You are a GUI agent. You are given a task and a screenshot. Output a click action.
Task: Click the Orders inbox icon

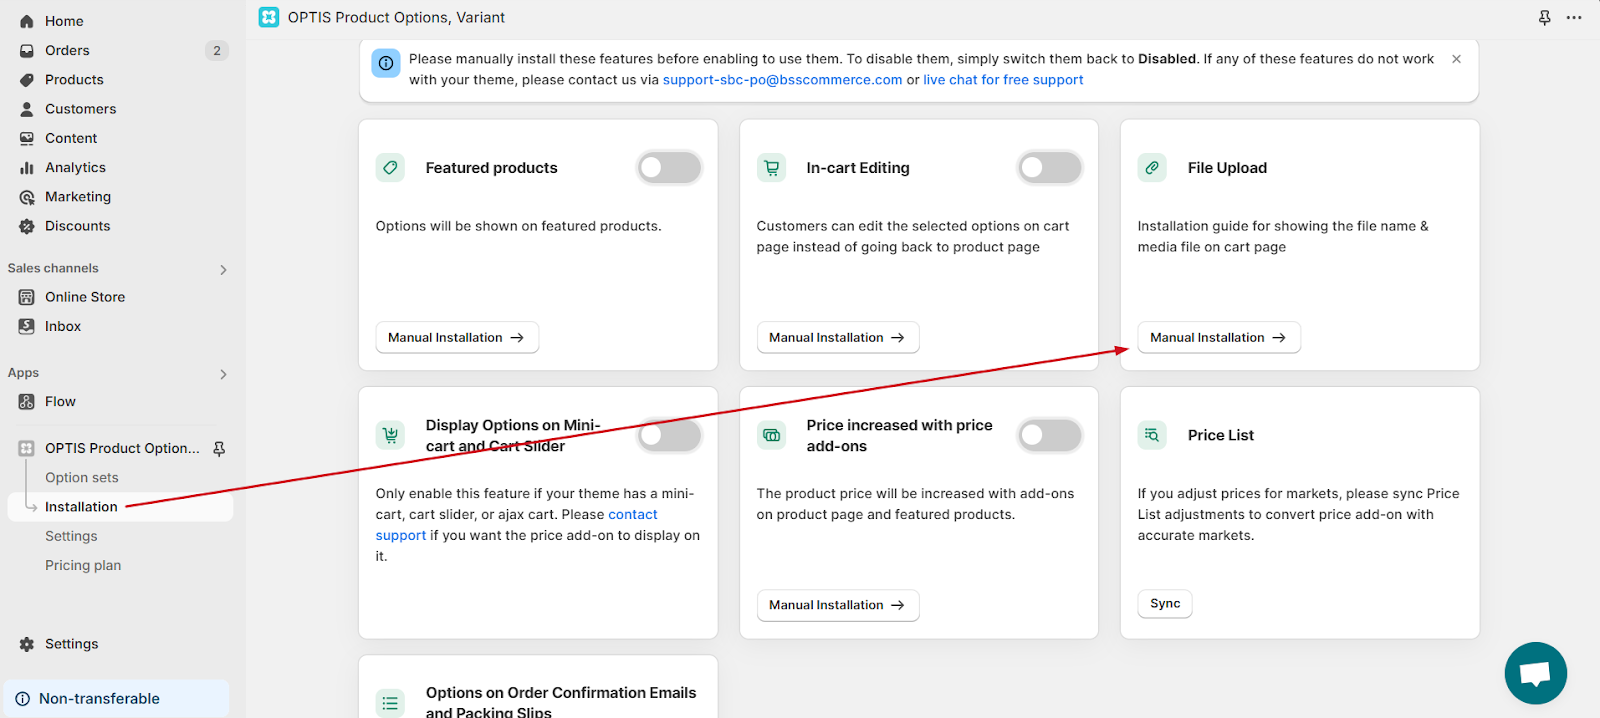click(27, 50)
